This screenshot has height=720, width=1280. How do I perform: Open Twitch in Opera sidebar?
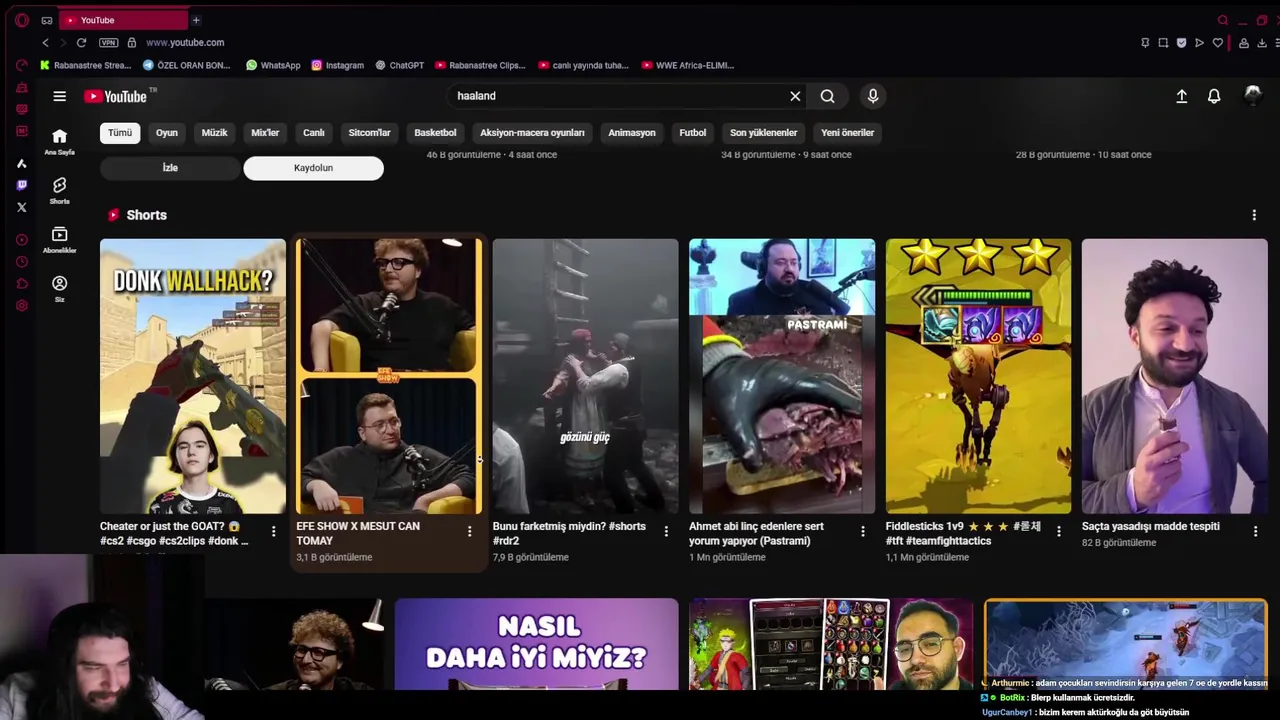[x=22, y=185]
